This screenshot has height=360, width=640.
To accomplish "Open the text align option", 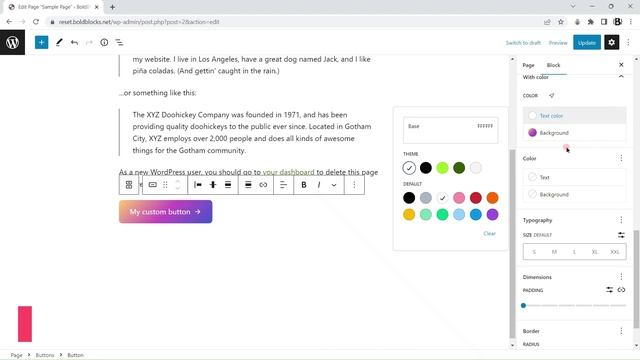I will (283, 185).
